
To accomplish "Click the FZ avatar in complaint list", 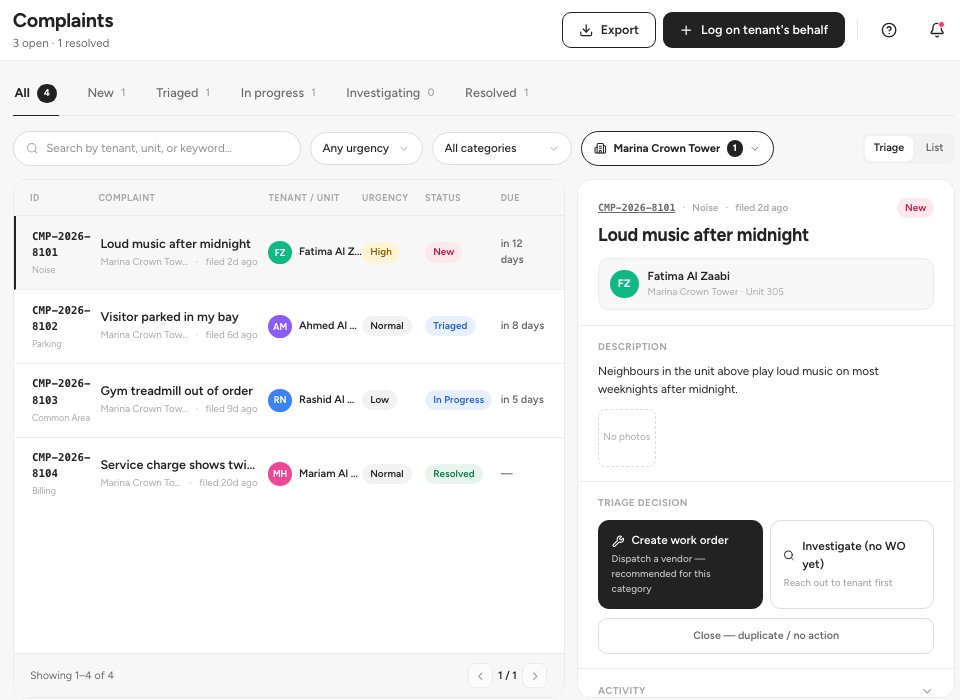I will [280, 252].
